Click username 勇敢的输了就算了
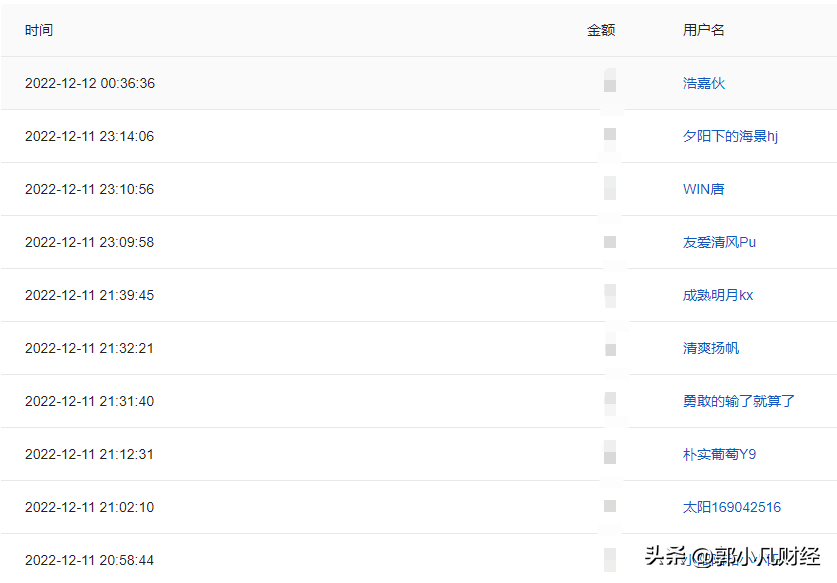 pos(738,401)
